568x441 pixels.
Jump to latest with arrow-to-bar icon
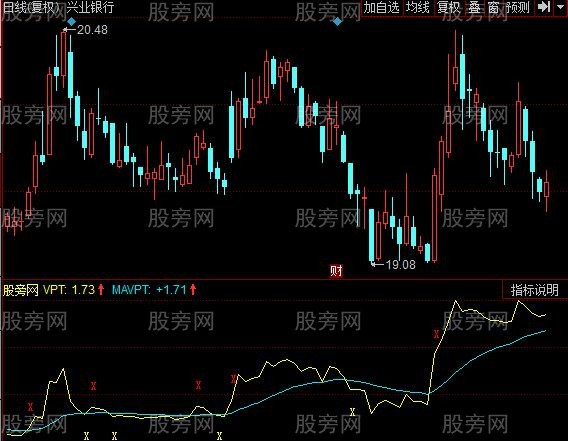[544, 7]
